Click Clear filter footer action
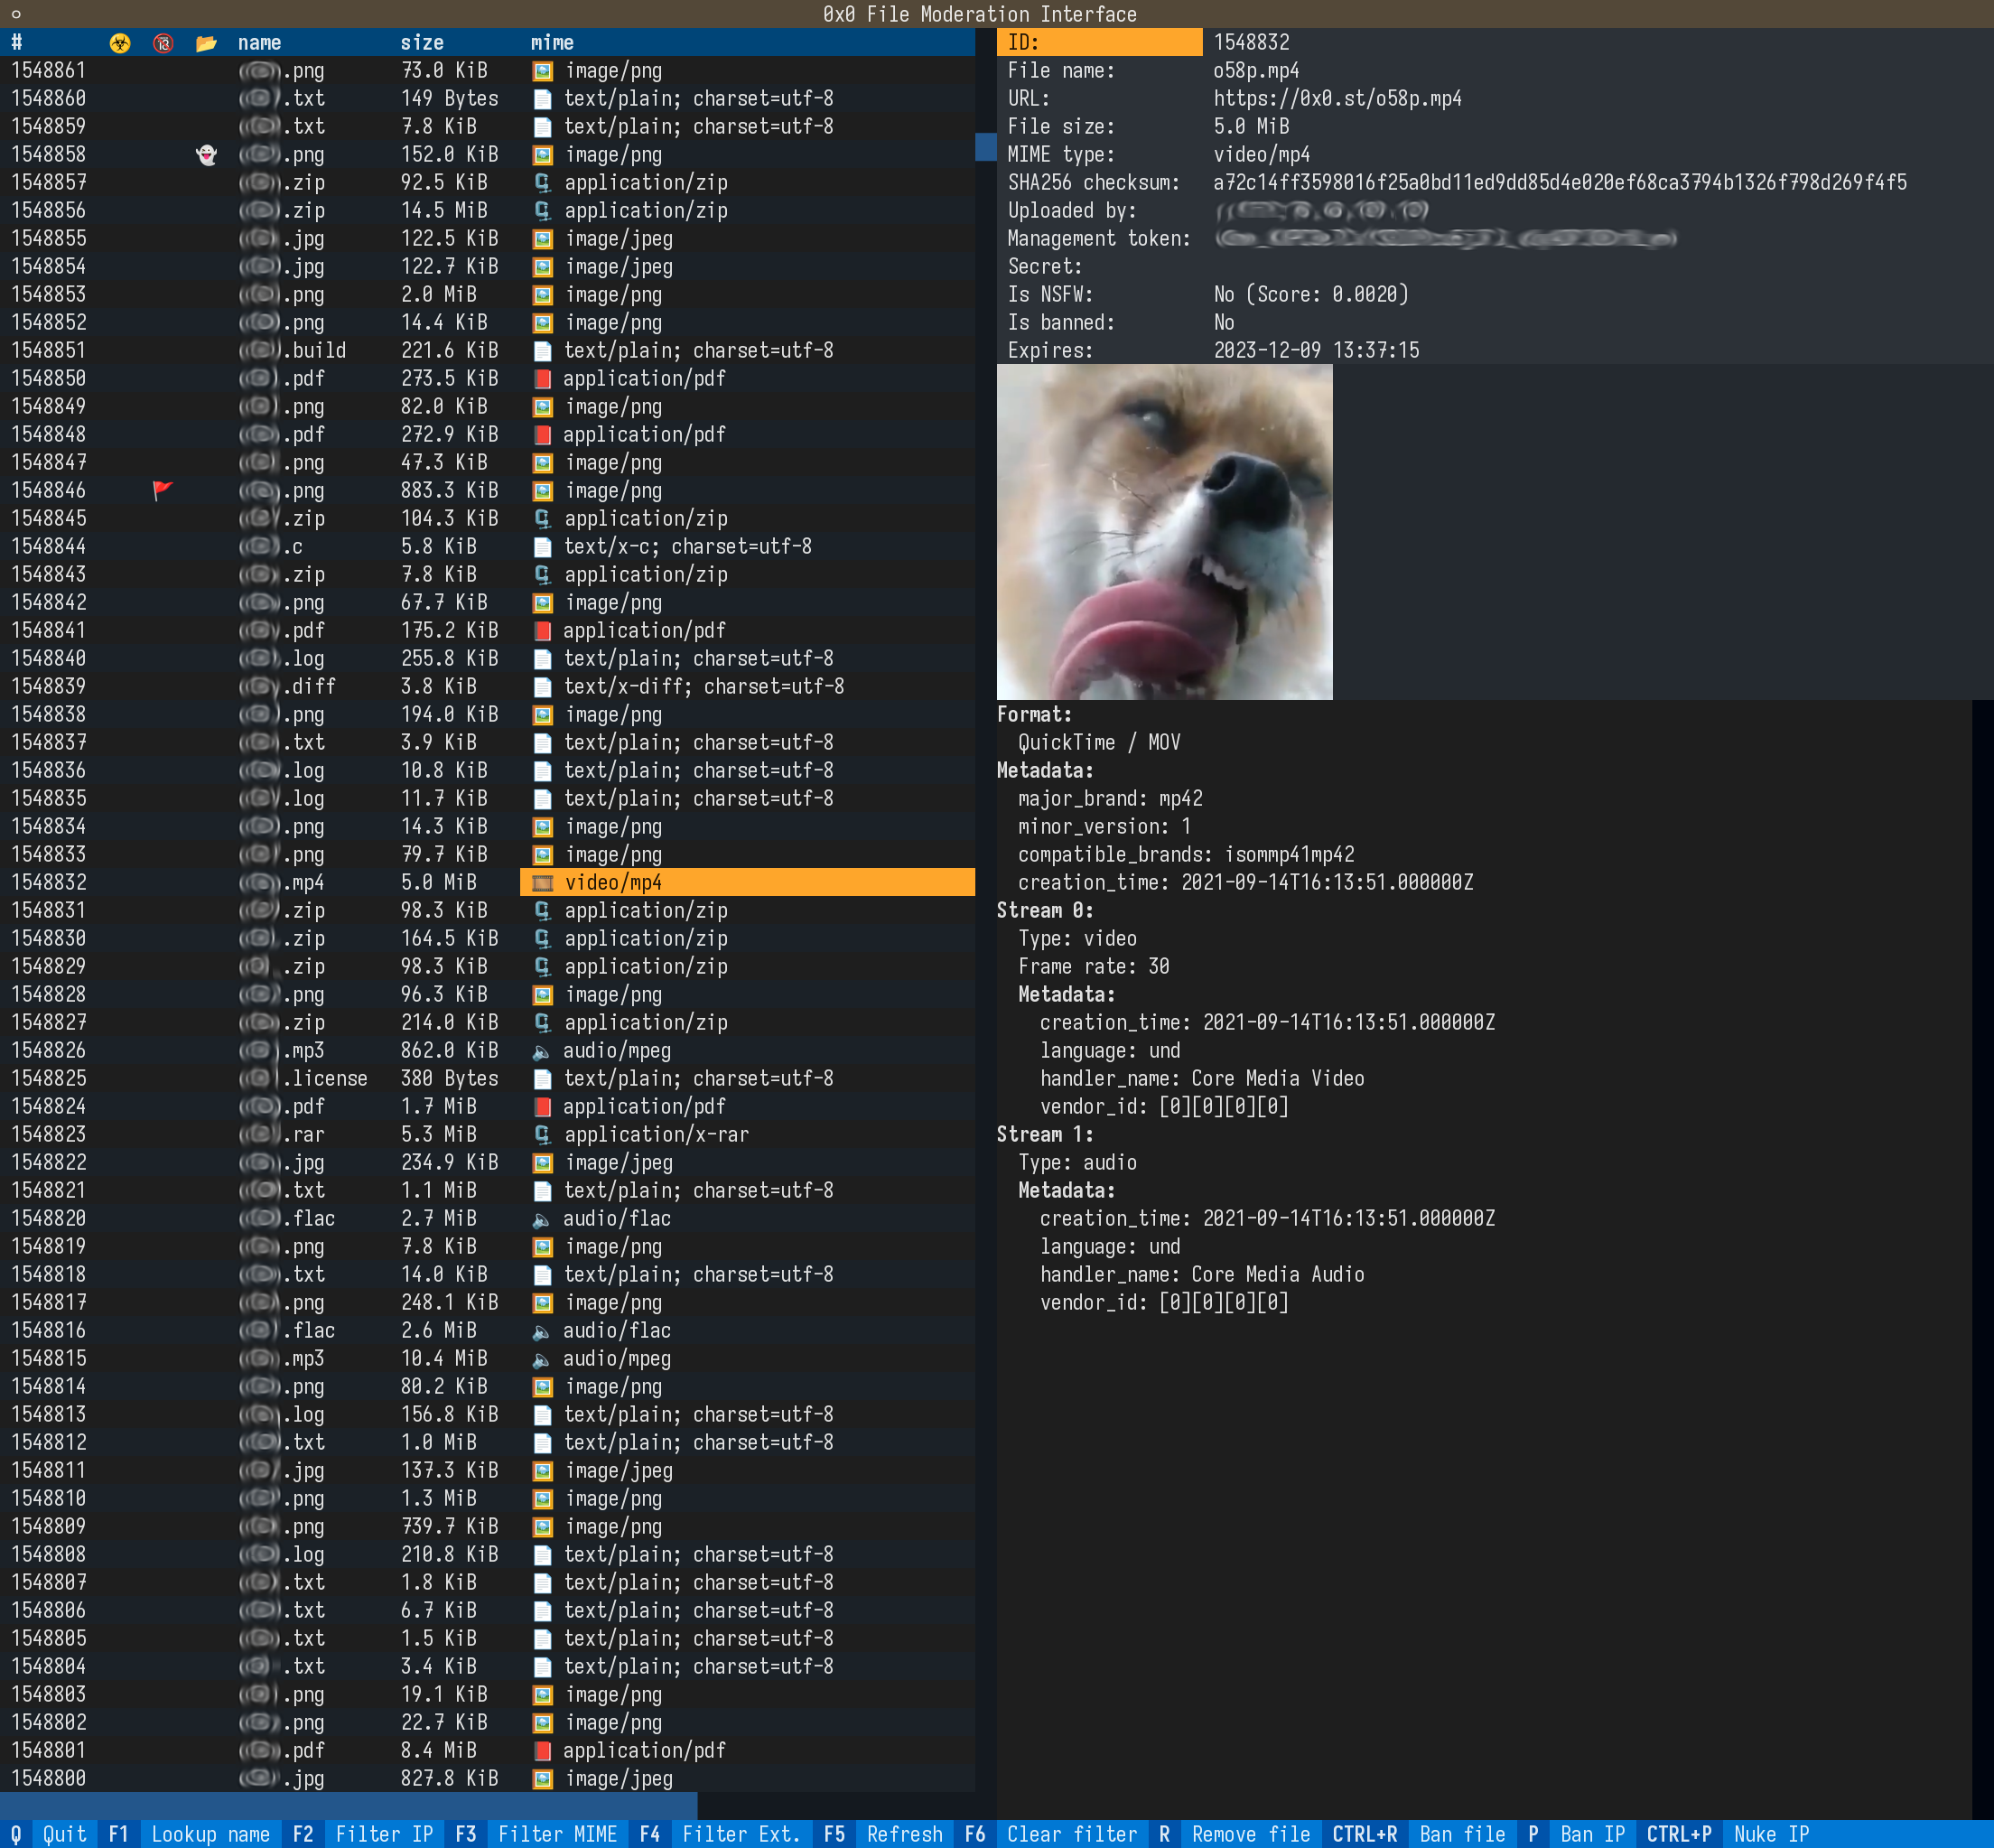This screenshot has width=1994, height=1848. [1071, 1834]
